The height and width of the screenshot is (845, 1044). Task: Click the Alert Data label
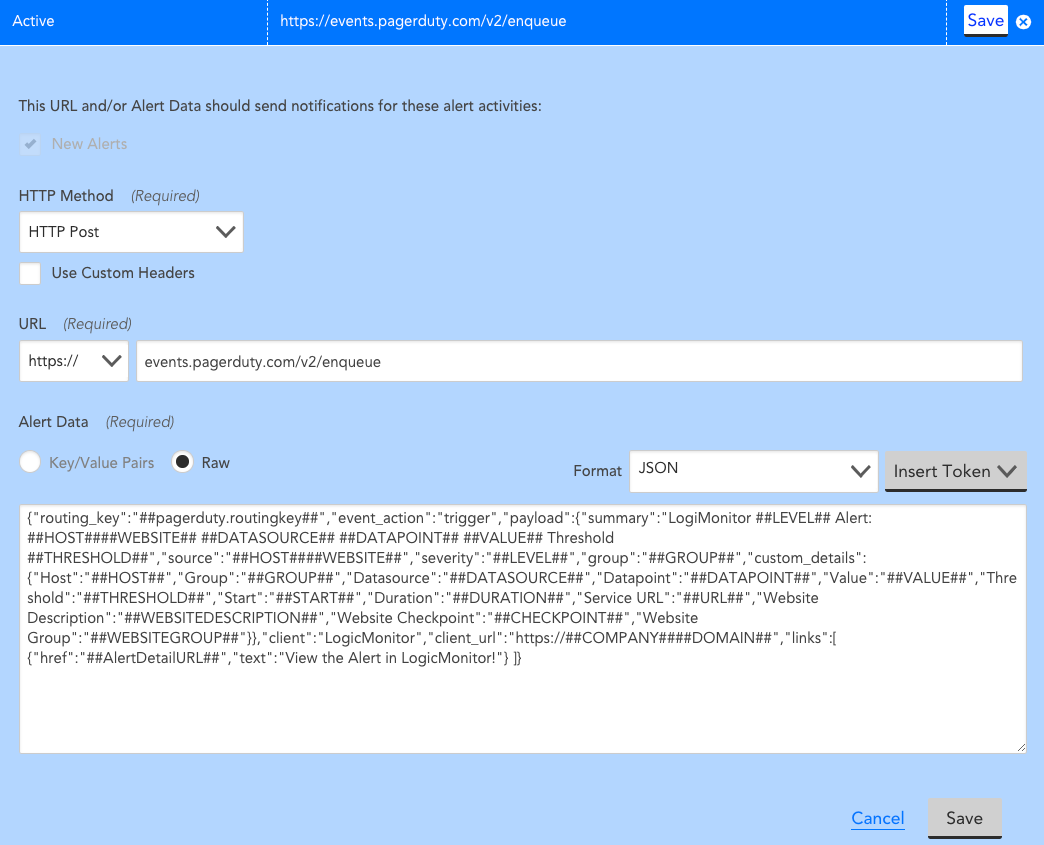pyautogui.click(x=53, y=422)
